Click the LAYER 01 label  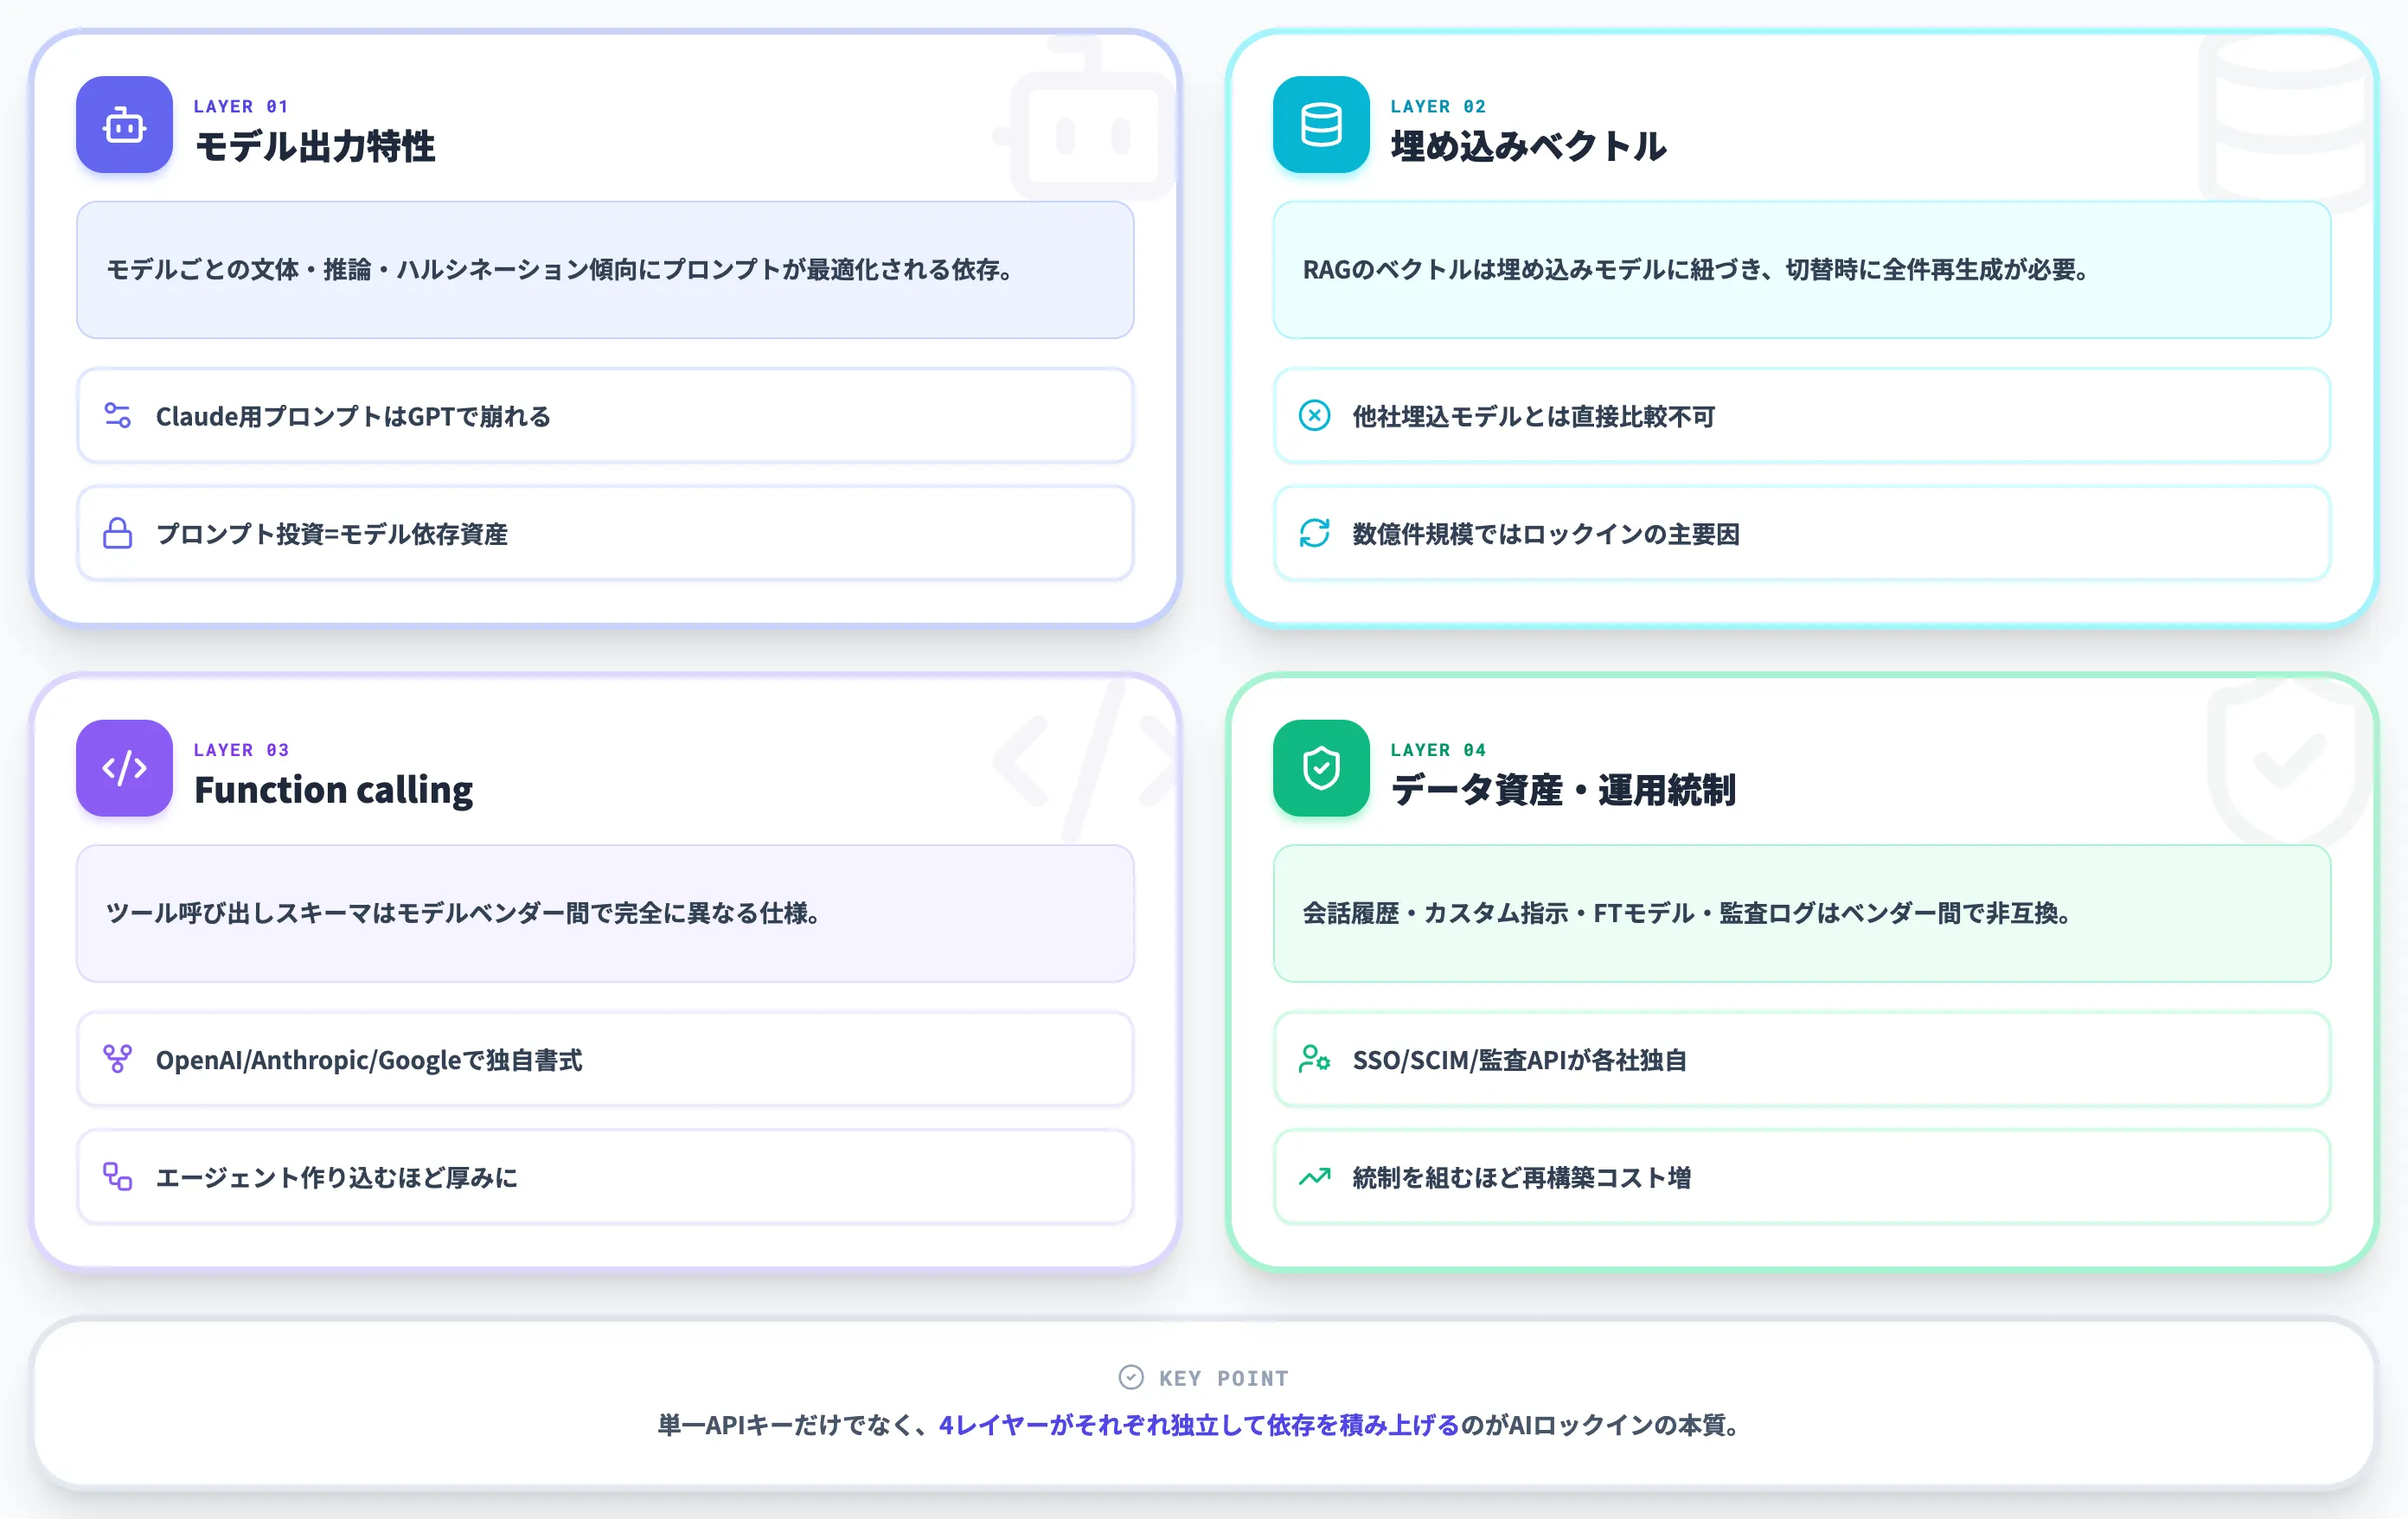tap(241, 106)
